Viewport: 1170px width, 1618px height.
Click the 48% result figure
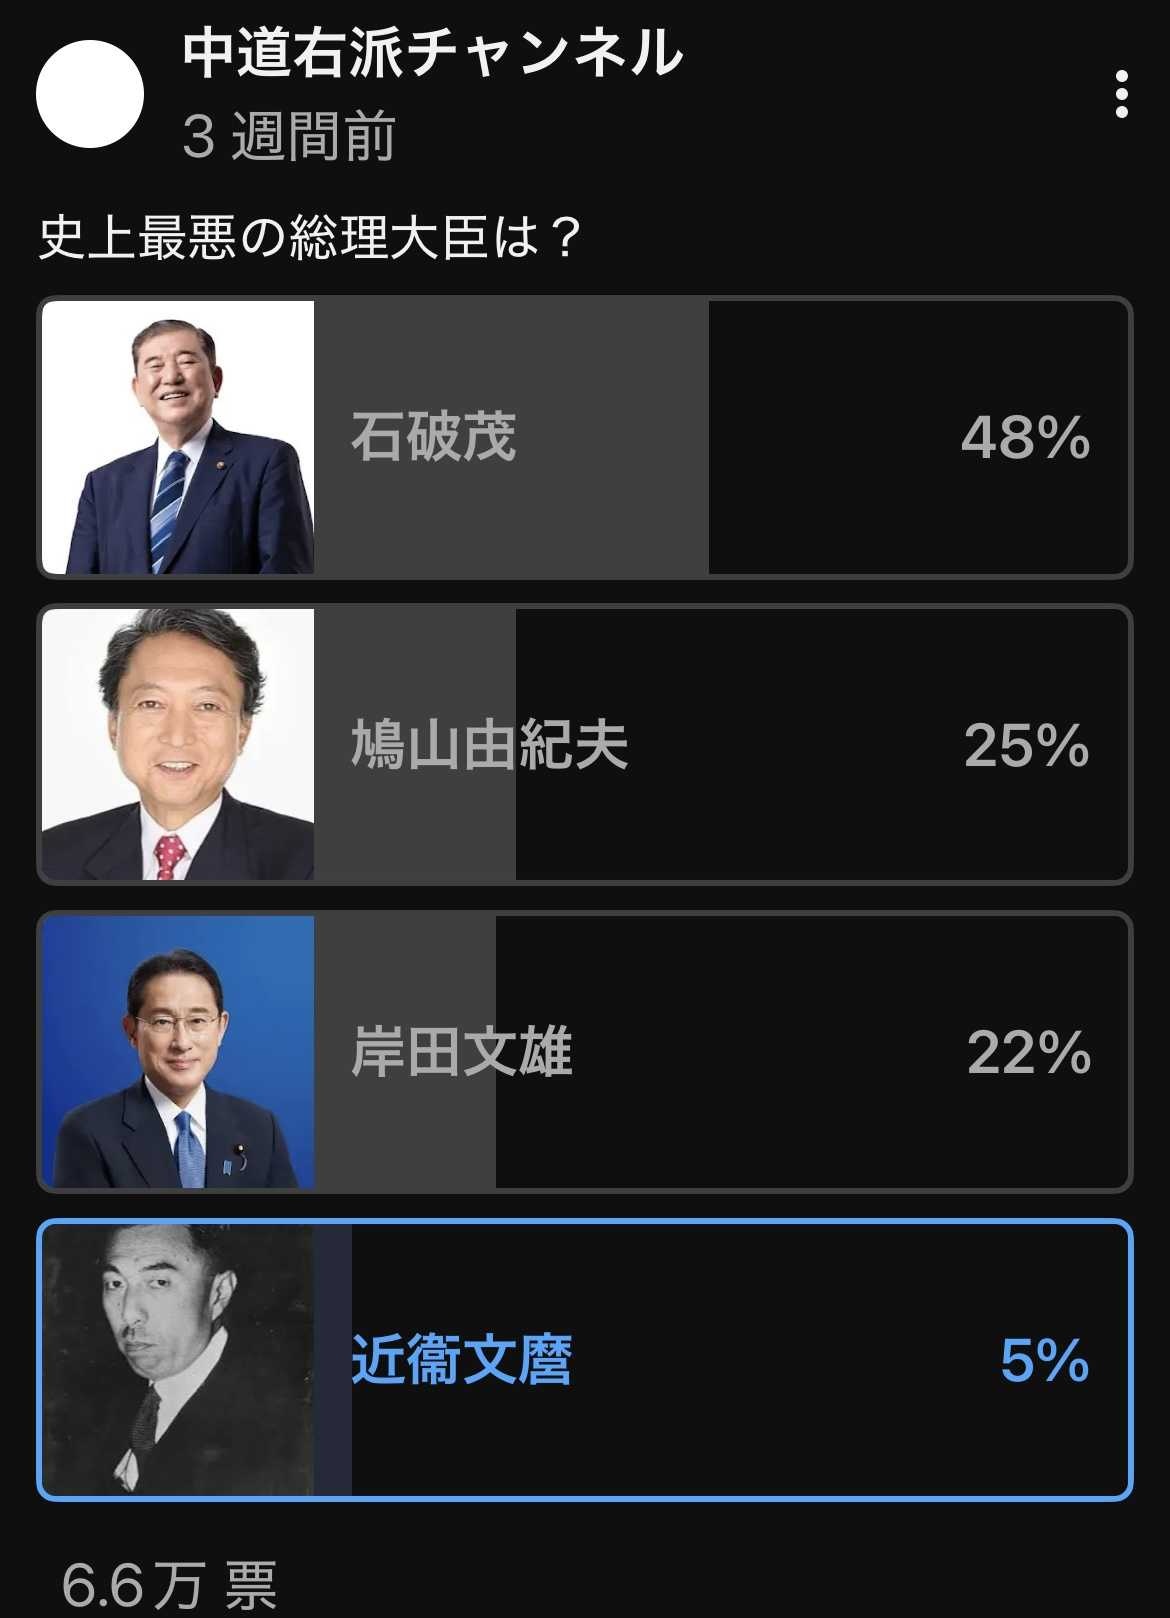point(1025,437)
